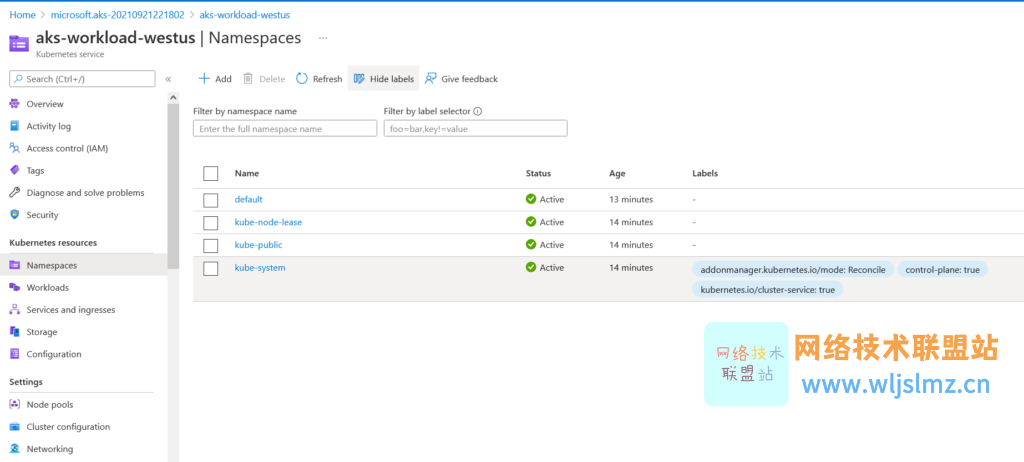This screenshot has height=462, width=1024.
Task: Click the sidebar vertical scrollbar thumb
Action: click(173, 186)
